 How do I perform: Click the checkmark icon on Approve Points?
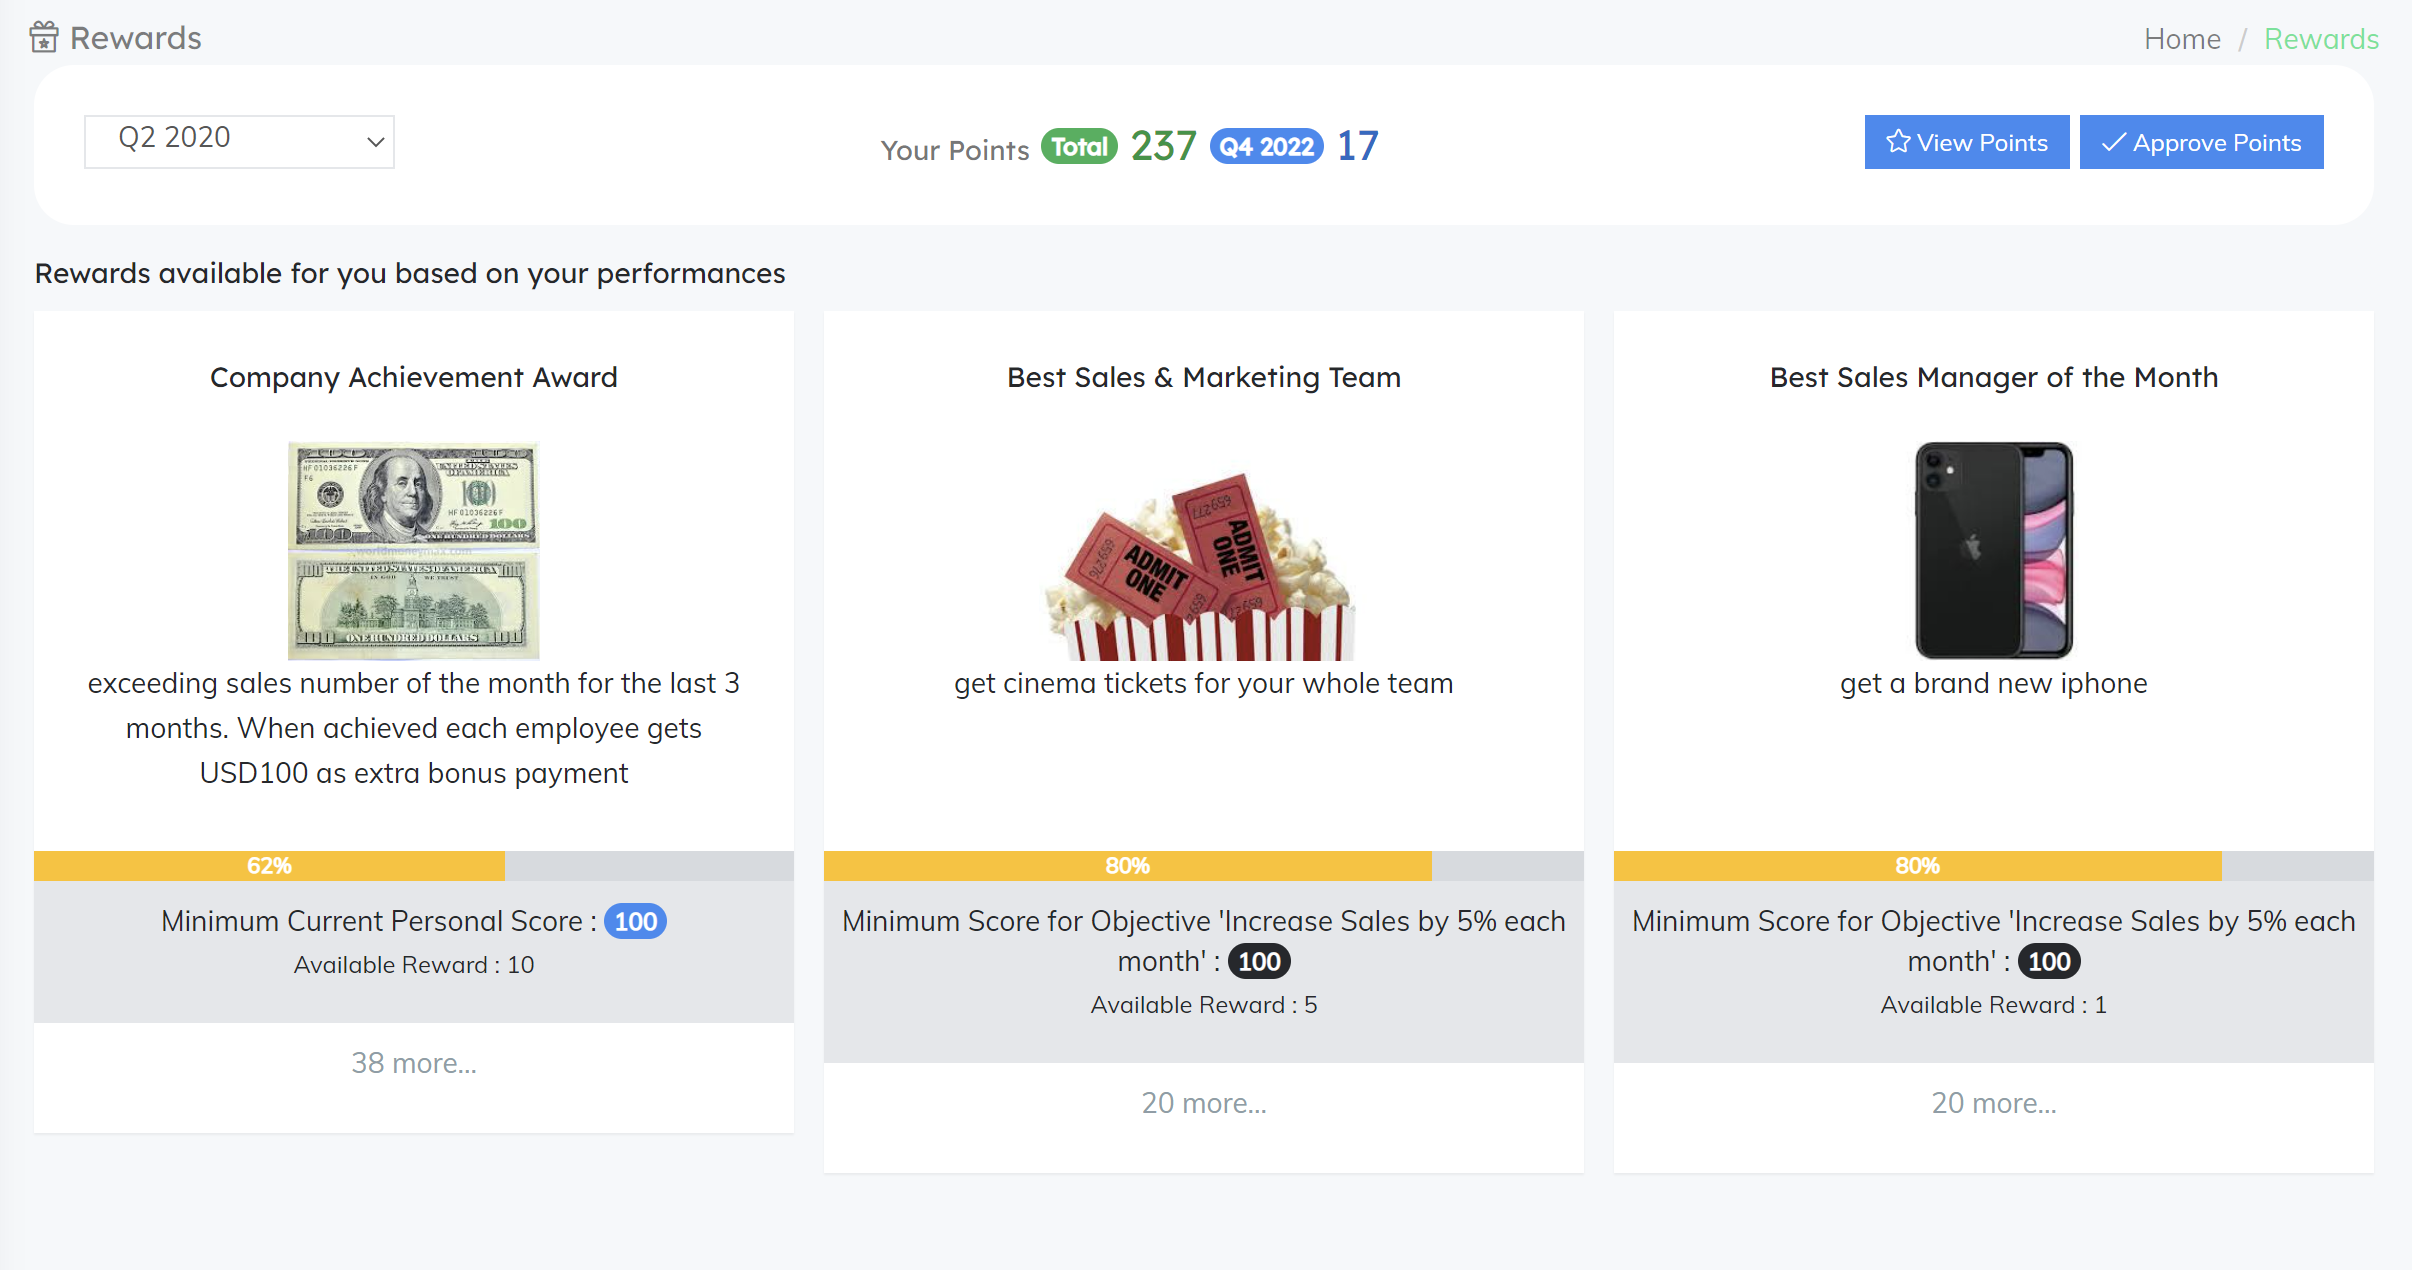(2113, 142)
